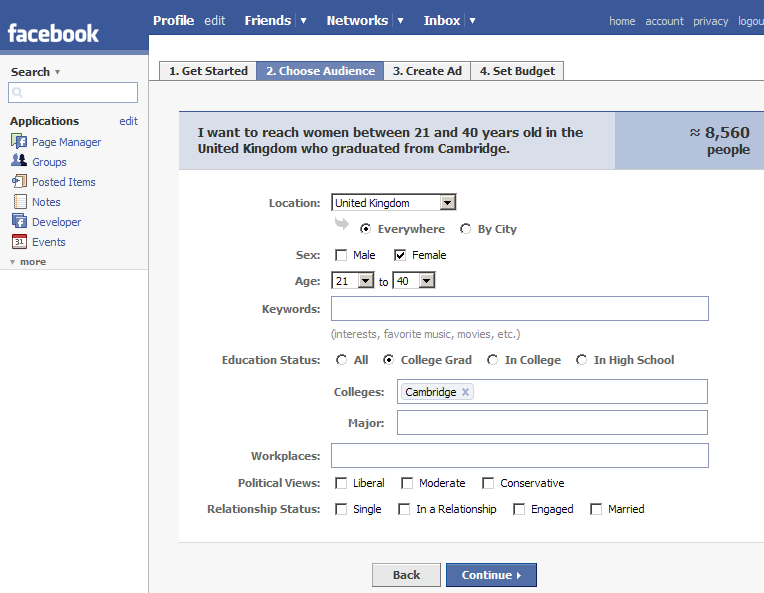Select the By City radio button
764x593 pixels.
point(465,229)
